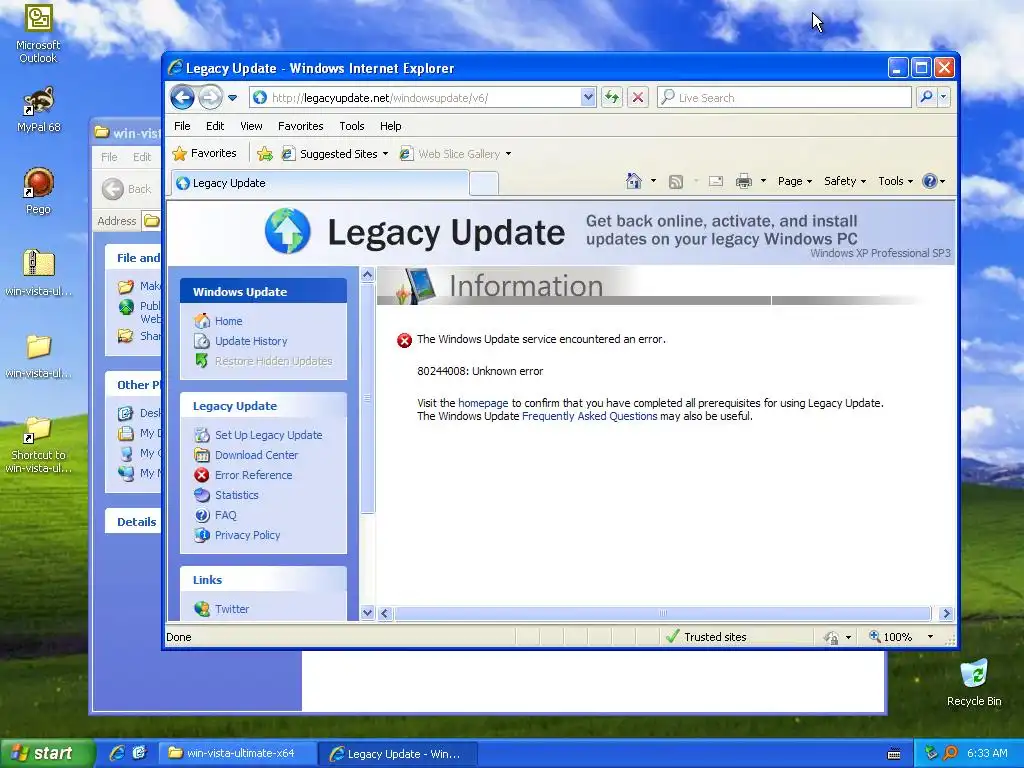The width and height of the screenshot is (1024, 768).
Task: Open the Tools menu in menu bar
Action: tap(351, 126)
